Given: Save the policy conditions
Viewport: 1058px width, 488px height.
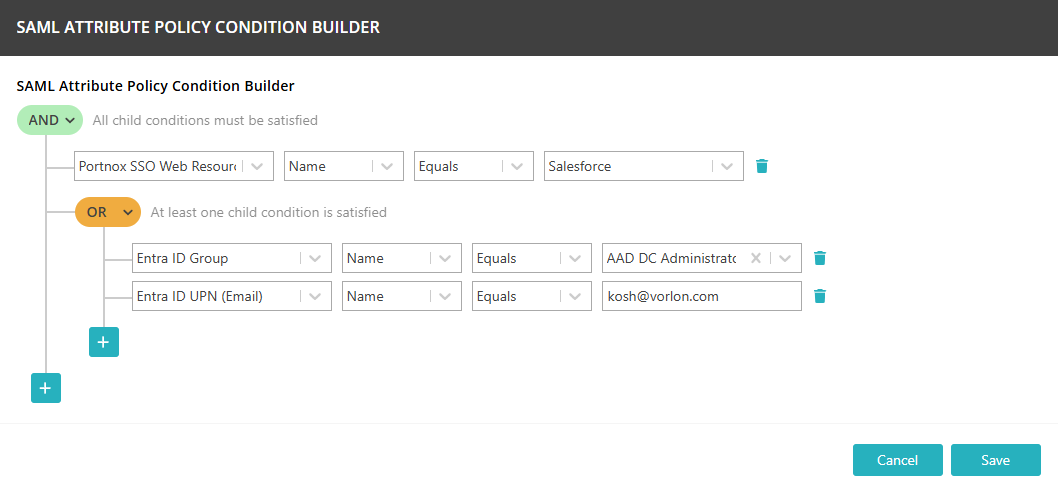Looking at the screenshot, I should pyautogui.click(x=995, y=460).
